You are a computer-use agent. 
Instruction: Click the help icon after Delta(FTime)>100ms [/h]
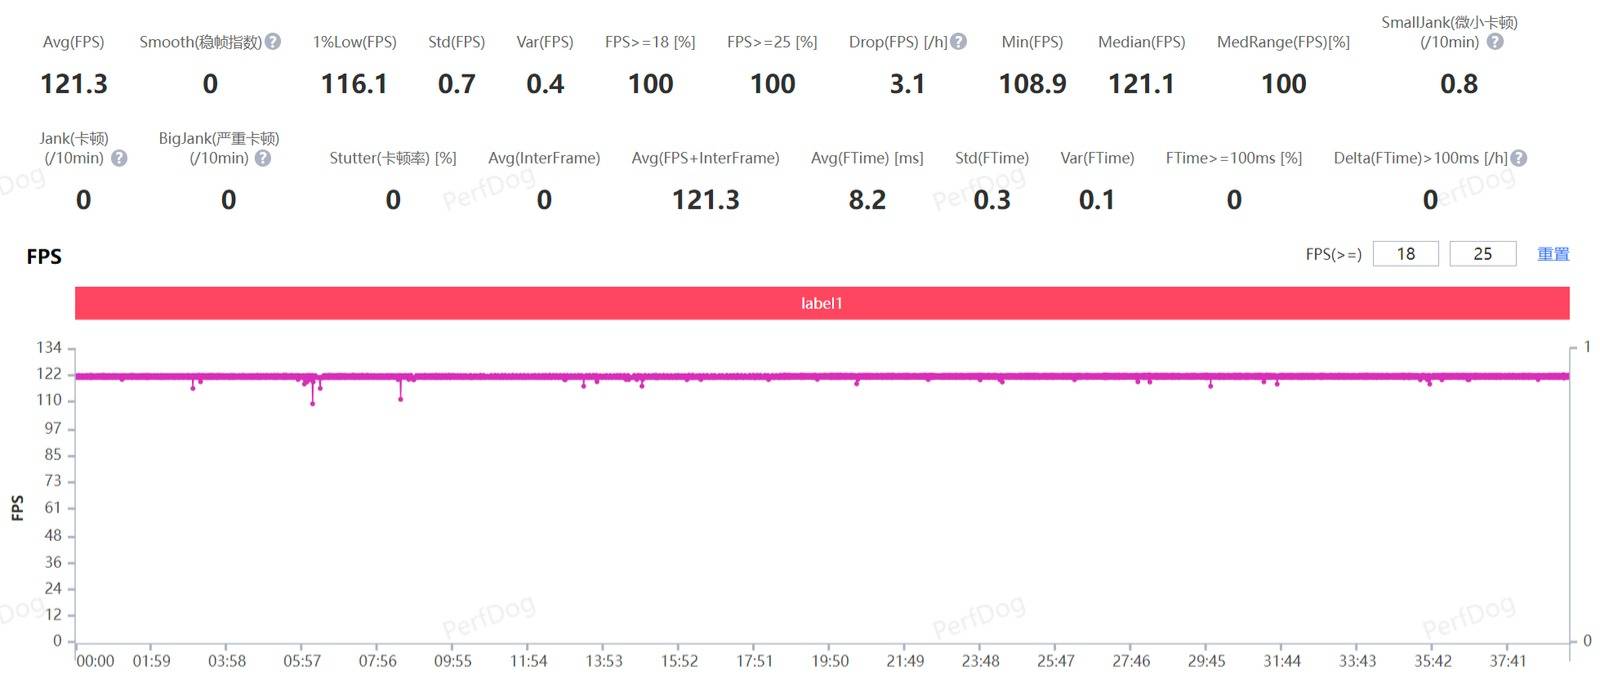pyautogui.click(x=1518, y=158)
